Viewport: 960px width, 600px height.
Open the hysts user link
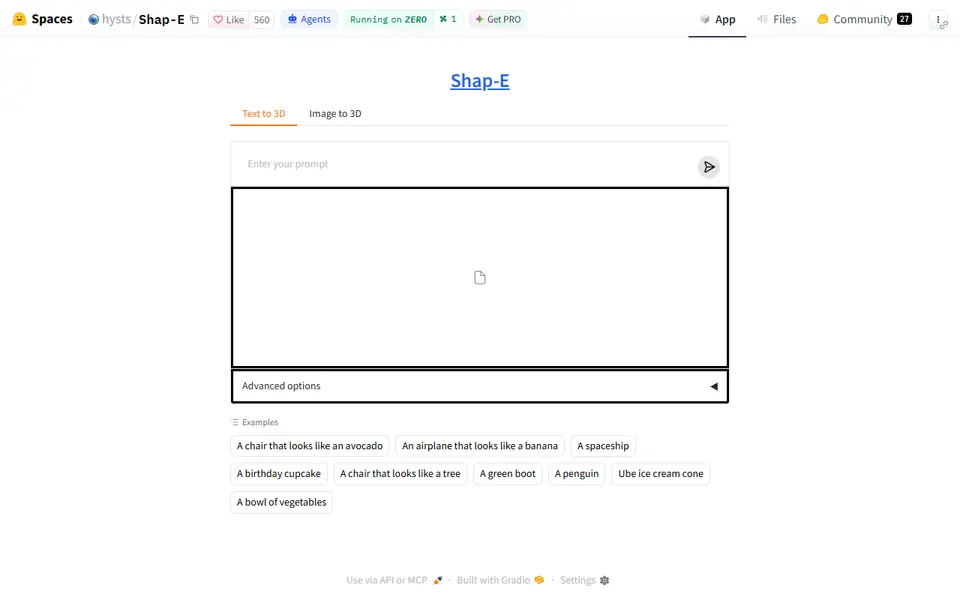116,19
